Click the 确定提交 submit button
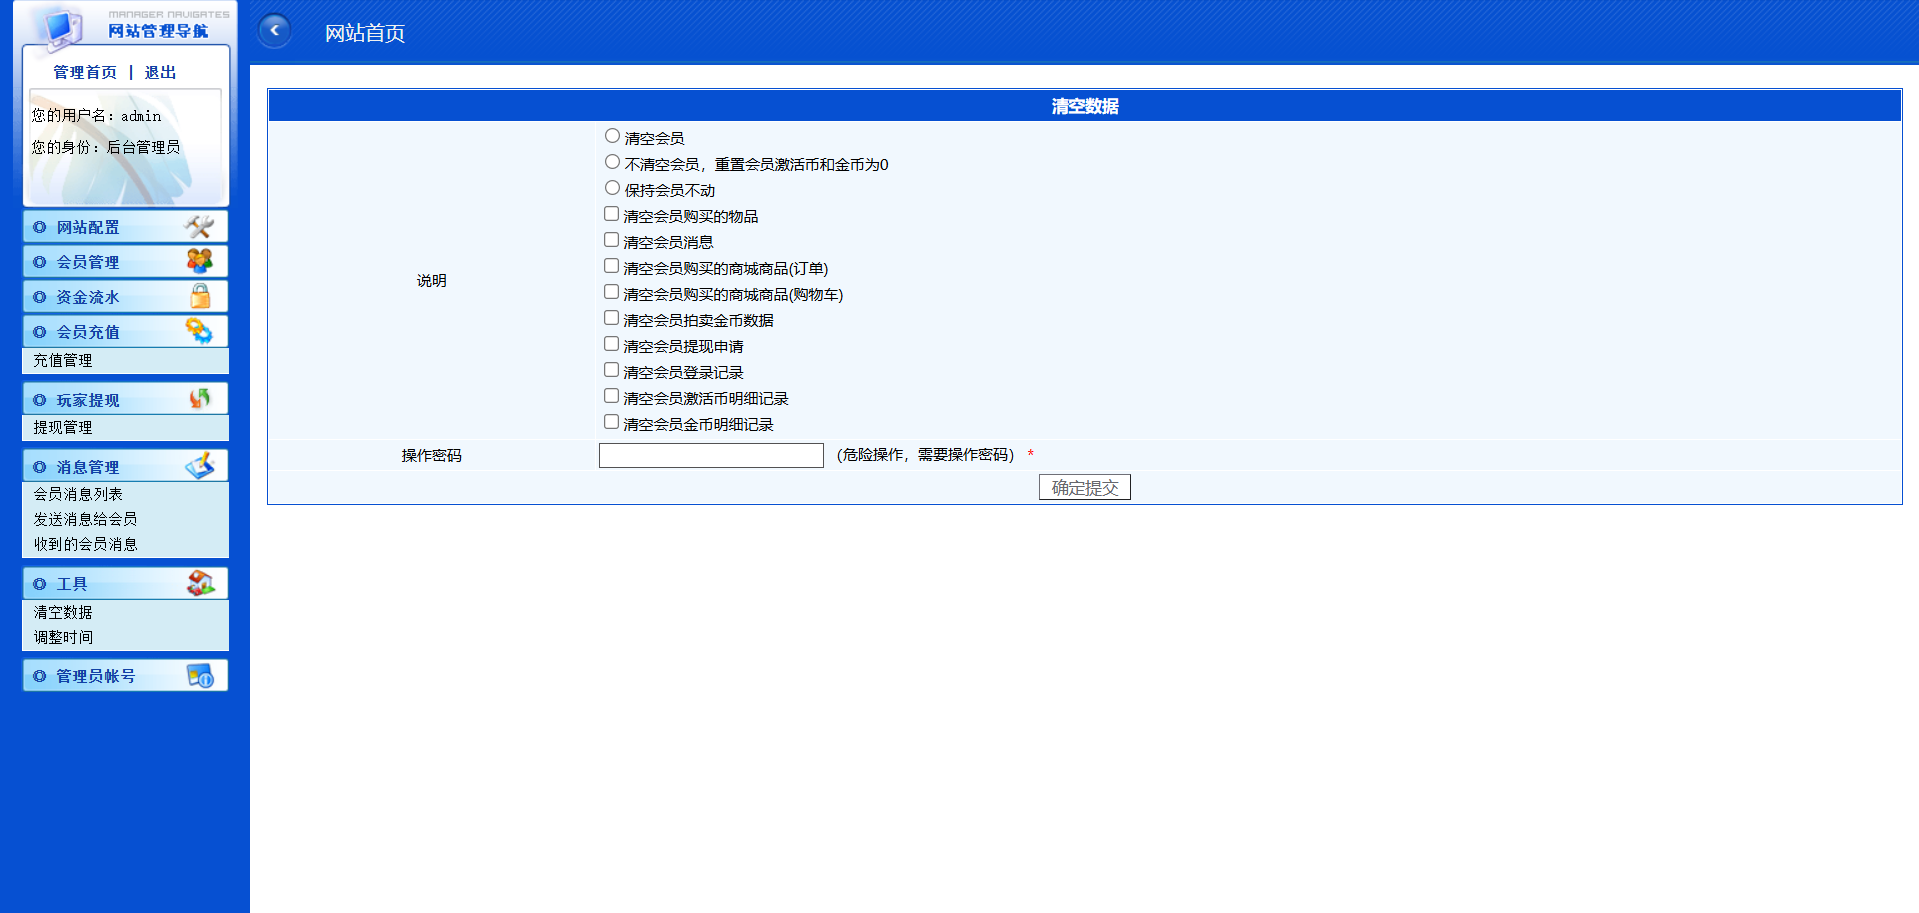This screenshot has height=913, width=1919. 1085,487
